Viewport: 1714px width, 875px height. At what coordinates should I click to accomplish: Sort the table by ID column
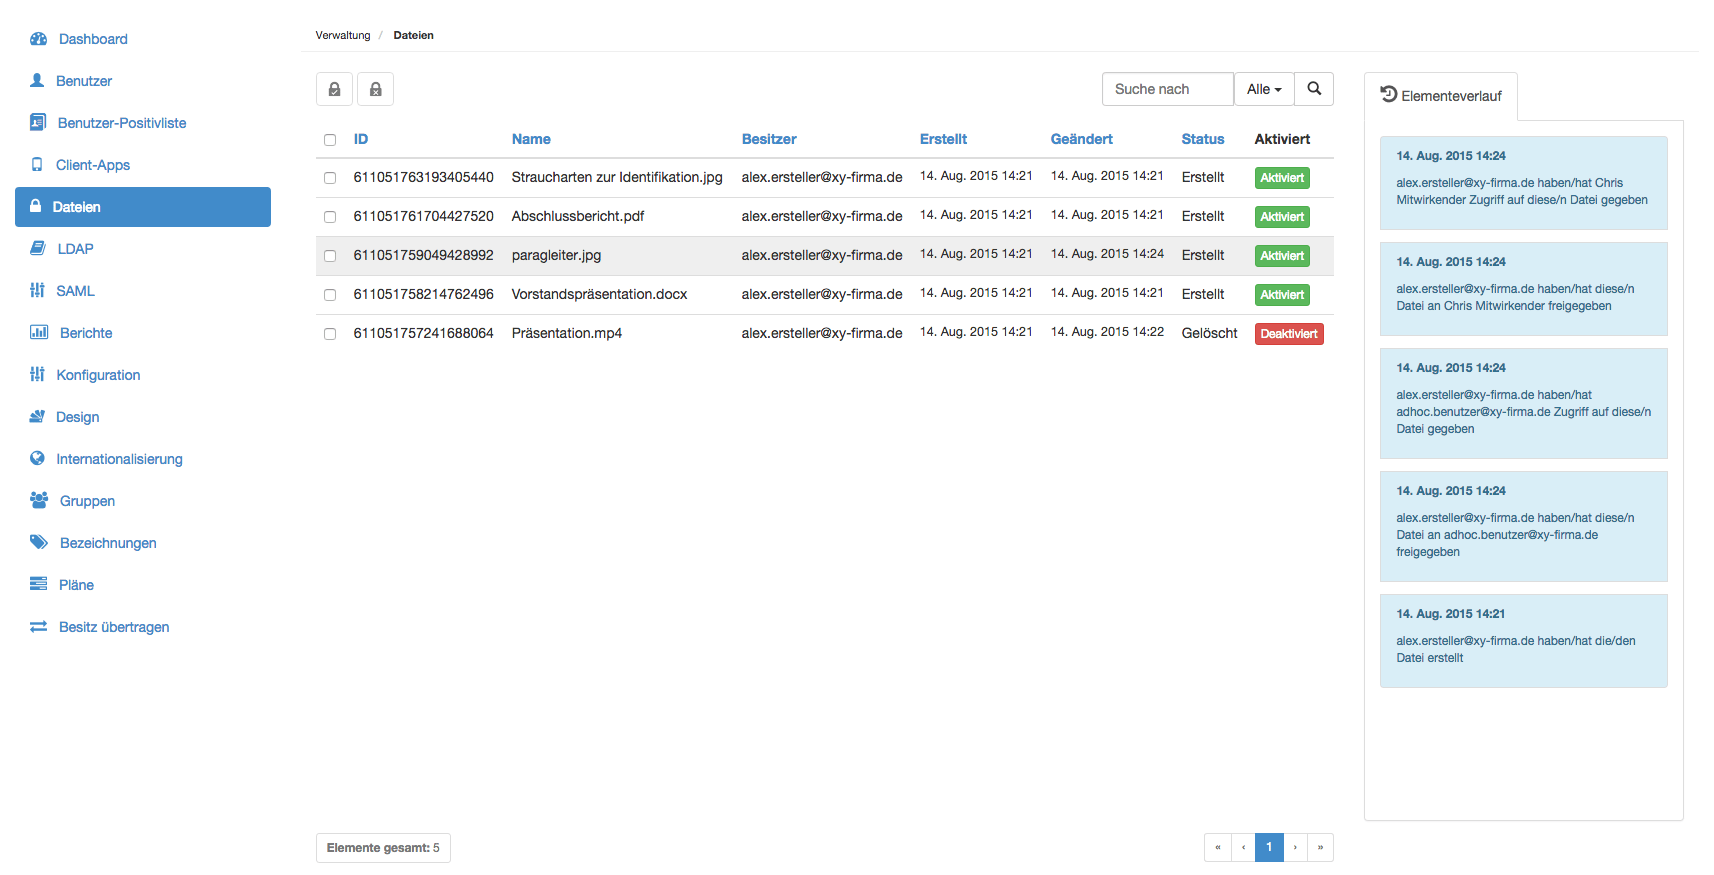[361, 139]
